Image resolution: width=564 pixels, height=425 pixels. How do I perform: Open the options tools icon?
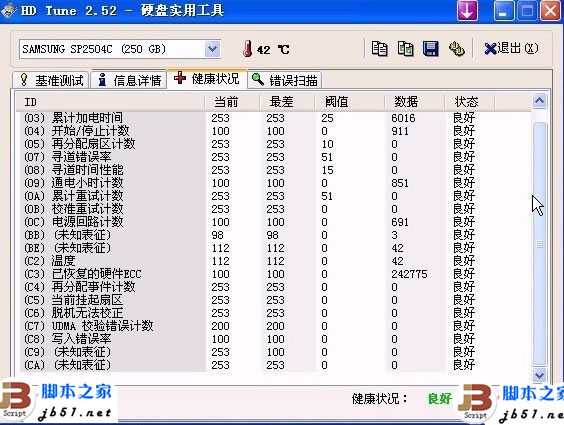(x=456, y=49)
